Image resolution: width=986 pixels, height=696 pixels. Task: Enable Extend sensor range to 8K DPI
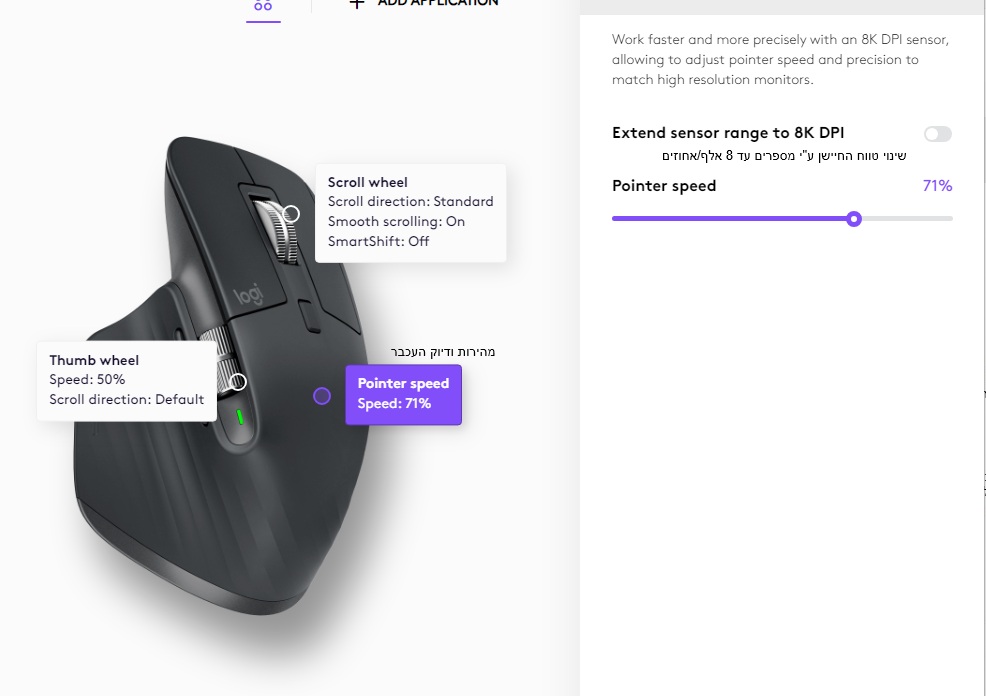pos(937,134)
